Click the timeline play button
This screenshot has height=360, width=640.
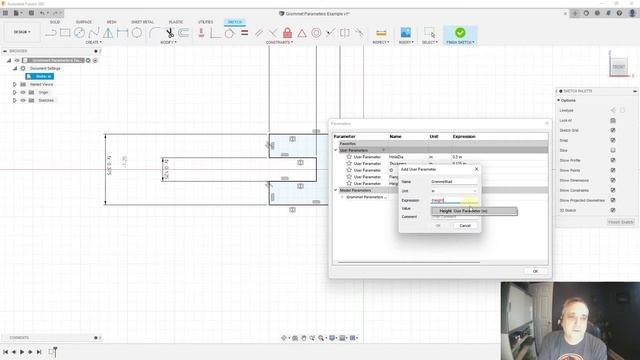click(x=22, y=352)
